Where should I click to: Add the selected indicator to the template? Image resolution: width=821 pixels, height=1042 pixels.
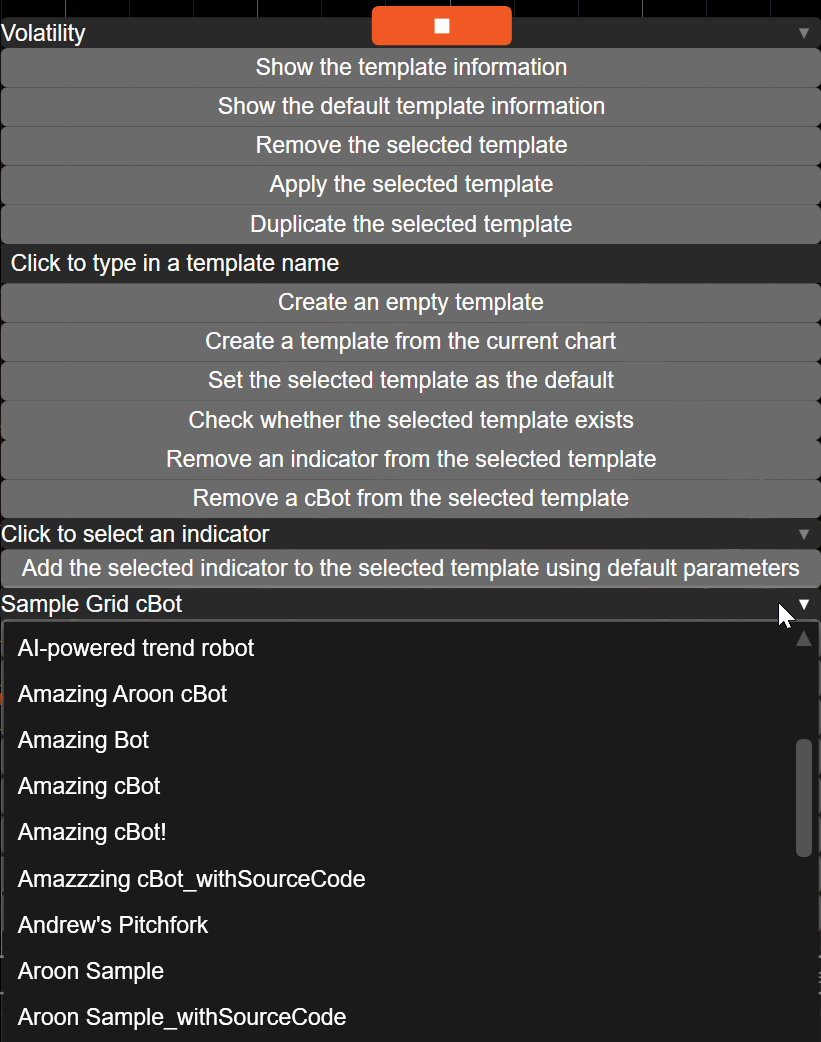pyautogui.click(x=411, y=568)
